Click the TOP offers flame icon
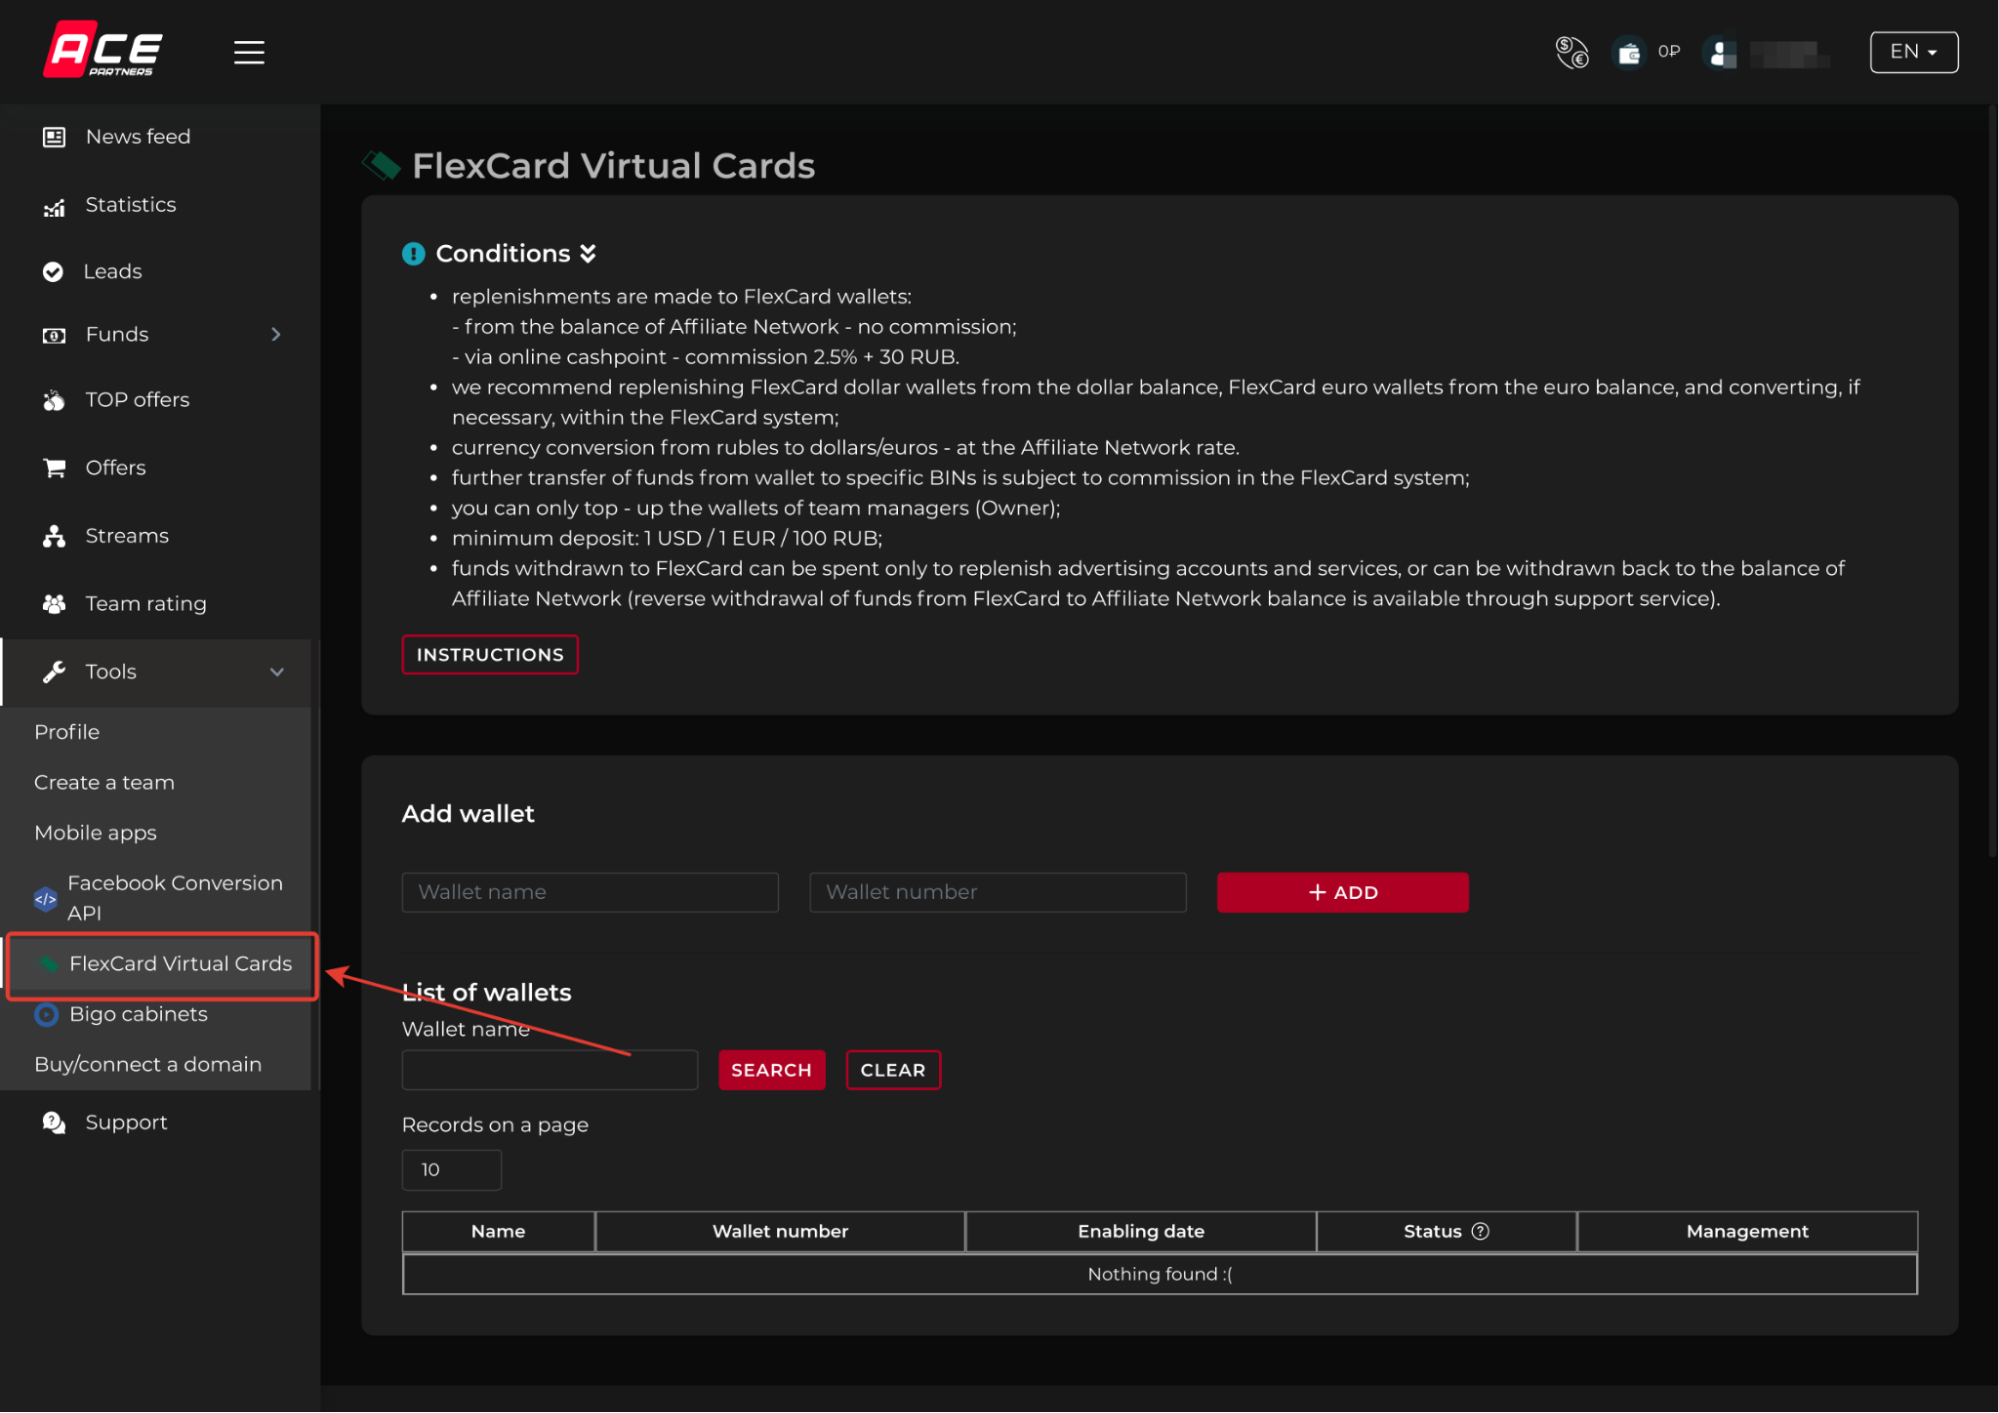The height and width of the screenshot is (1413, 1999). 54,400
